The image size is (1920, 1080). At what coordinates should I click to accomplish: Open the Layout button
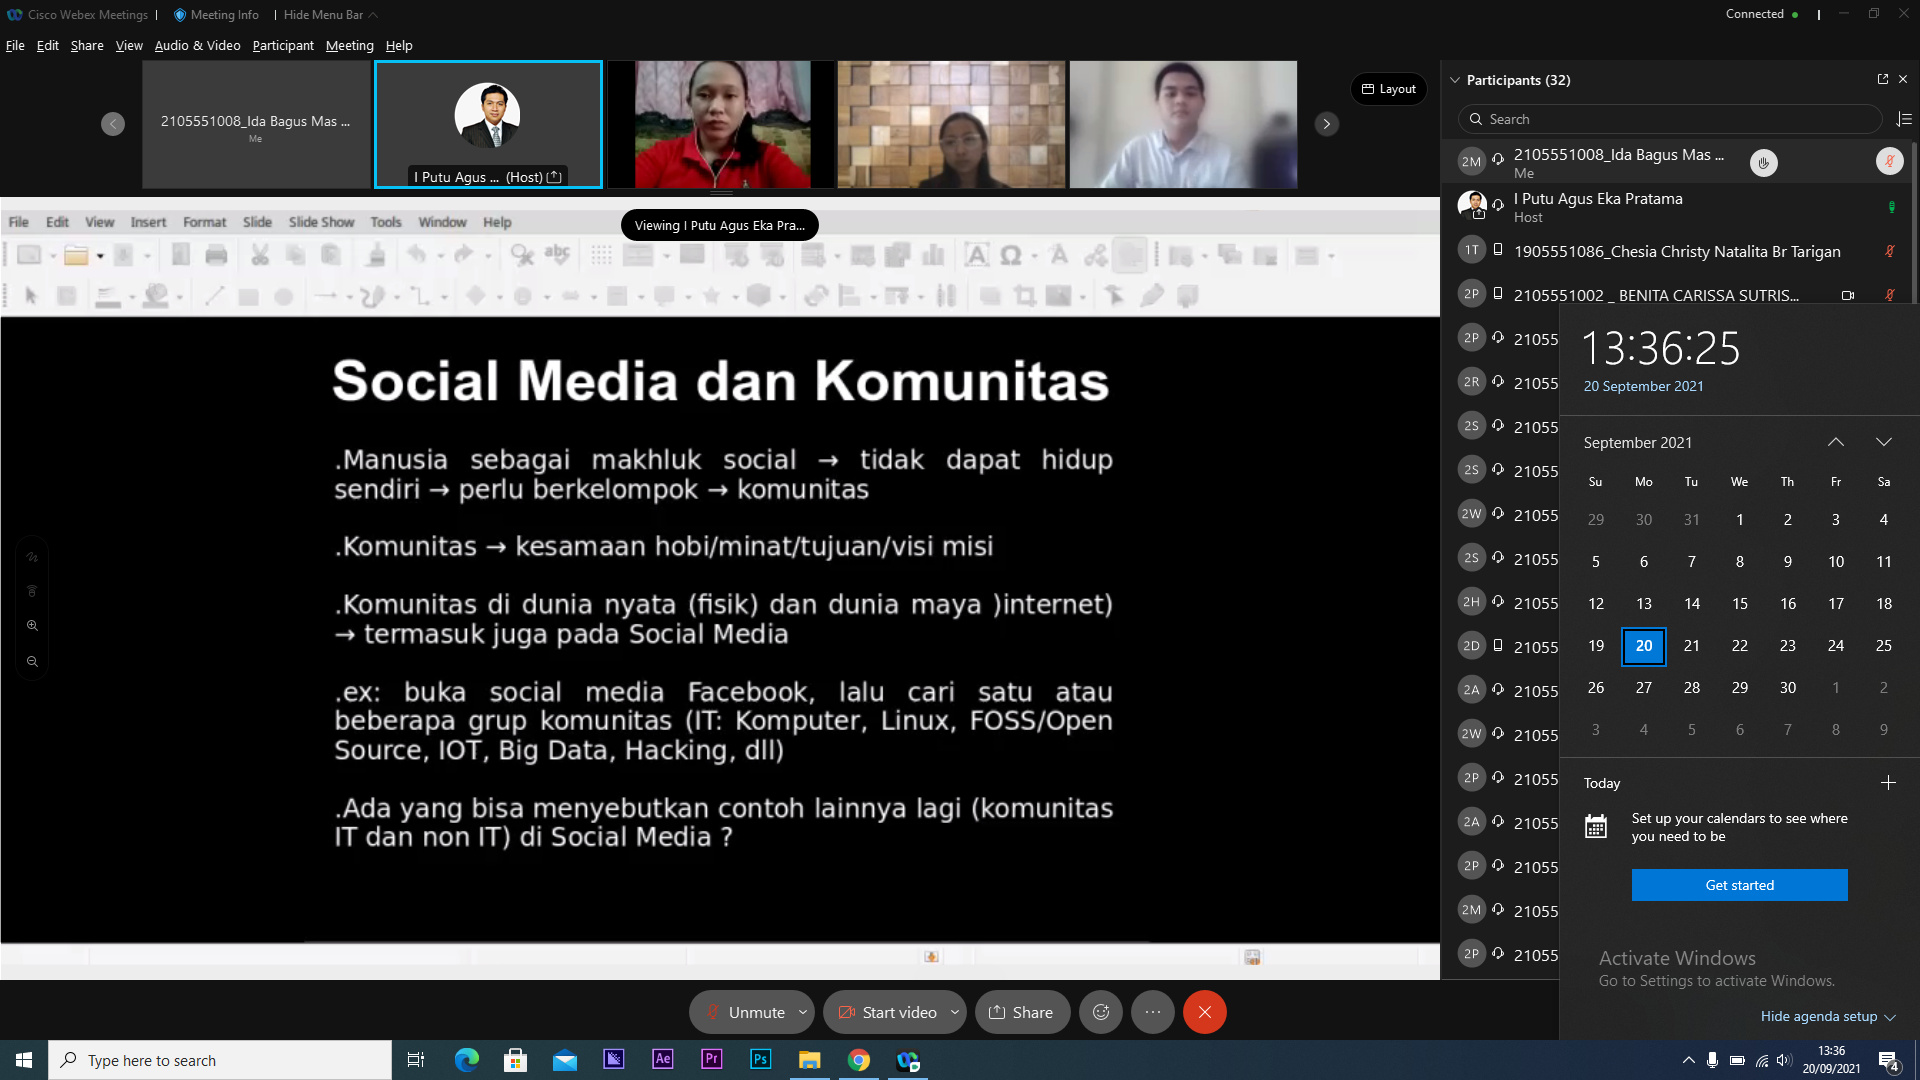1389,89
